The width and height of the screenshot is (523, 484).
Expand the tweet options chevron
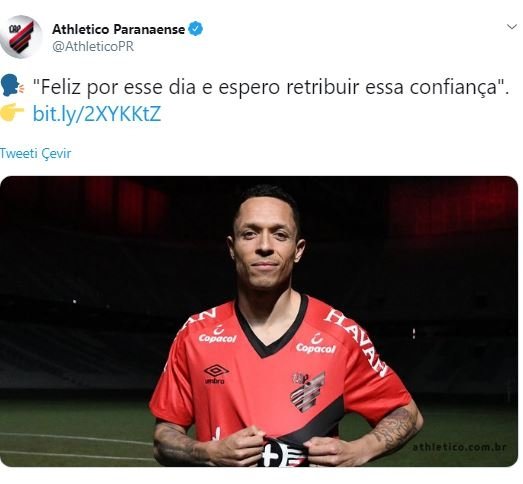pyautogui.click(x=512, y=27)
